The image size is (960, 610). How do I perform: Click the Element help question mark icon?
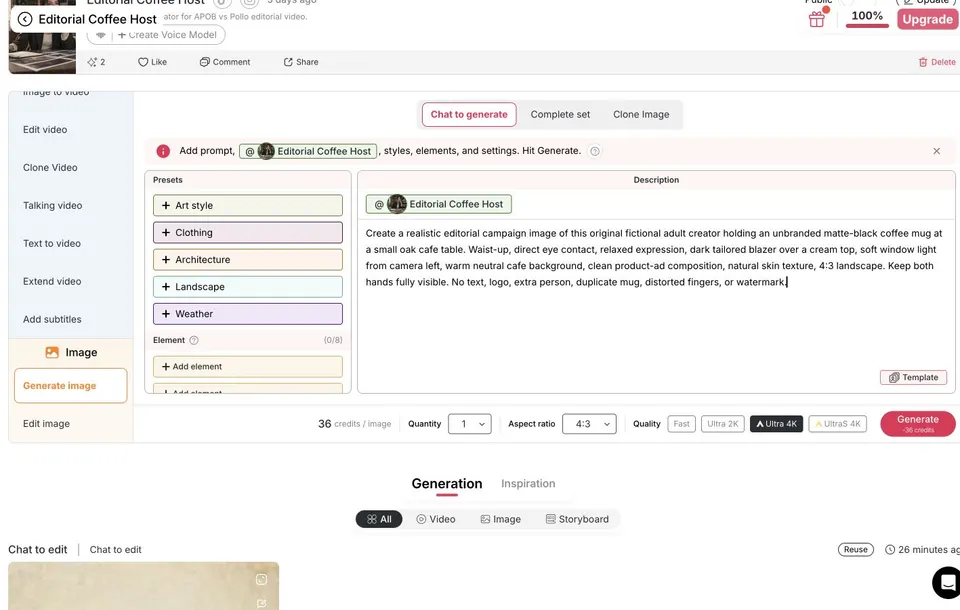pos(193,340)
